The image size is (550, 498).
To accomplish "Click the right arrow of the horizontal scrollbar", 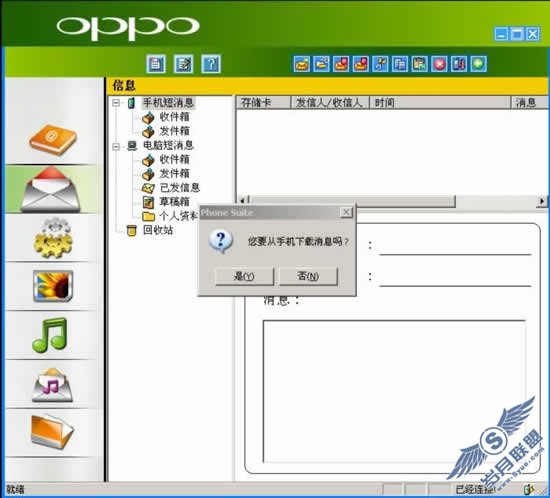I will [x=542, y=201].
